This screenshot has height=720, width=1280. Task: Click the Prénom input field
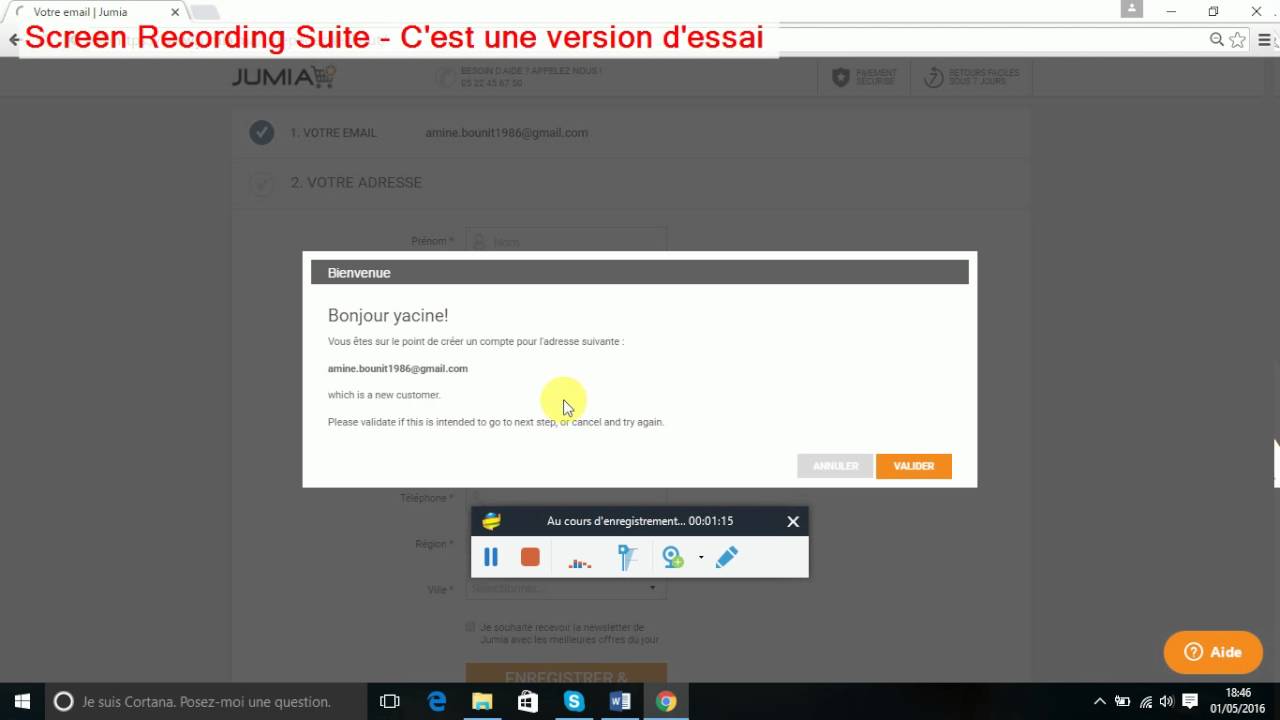click(x=566, y=241)
